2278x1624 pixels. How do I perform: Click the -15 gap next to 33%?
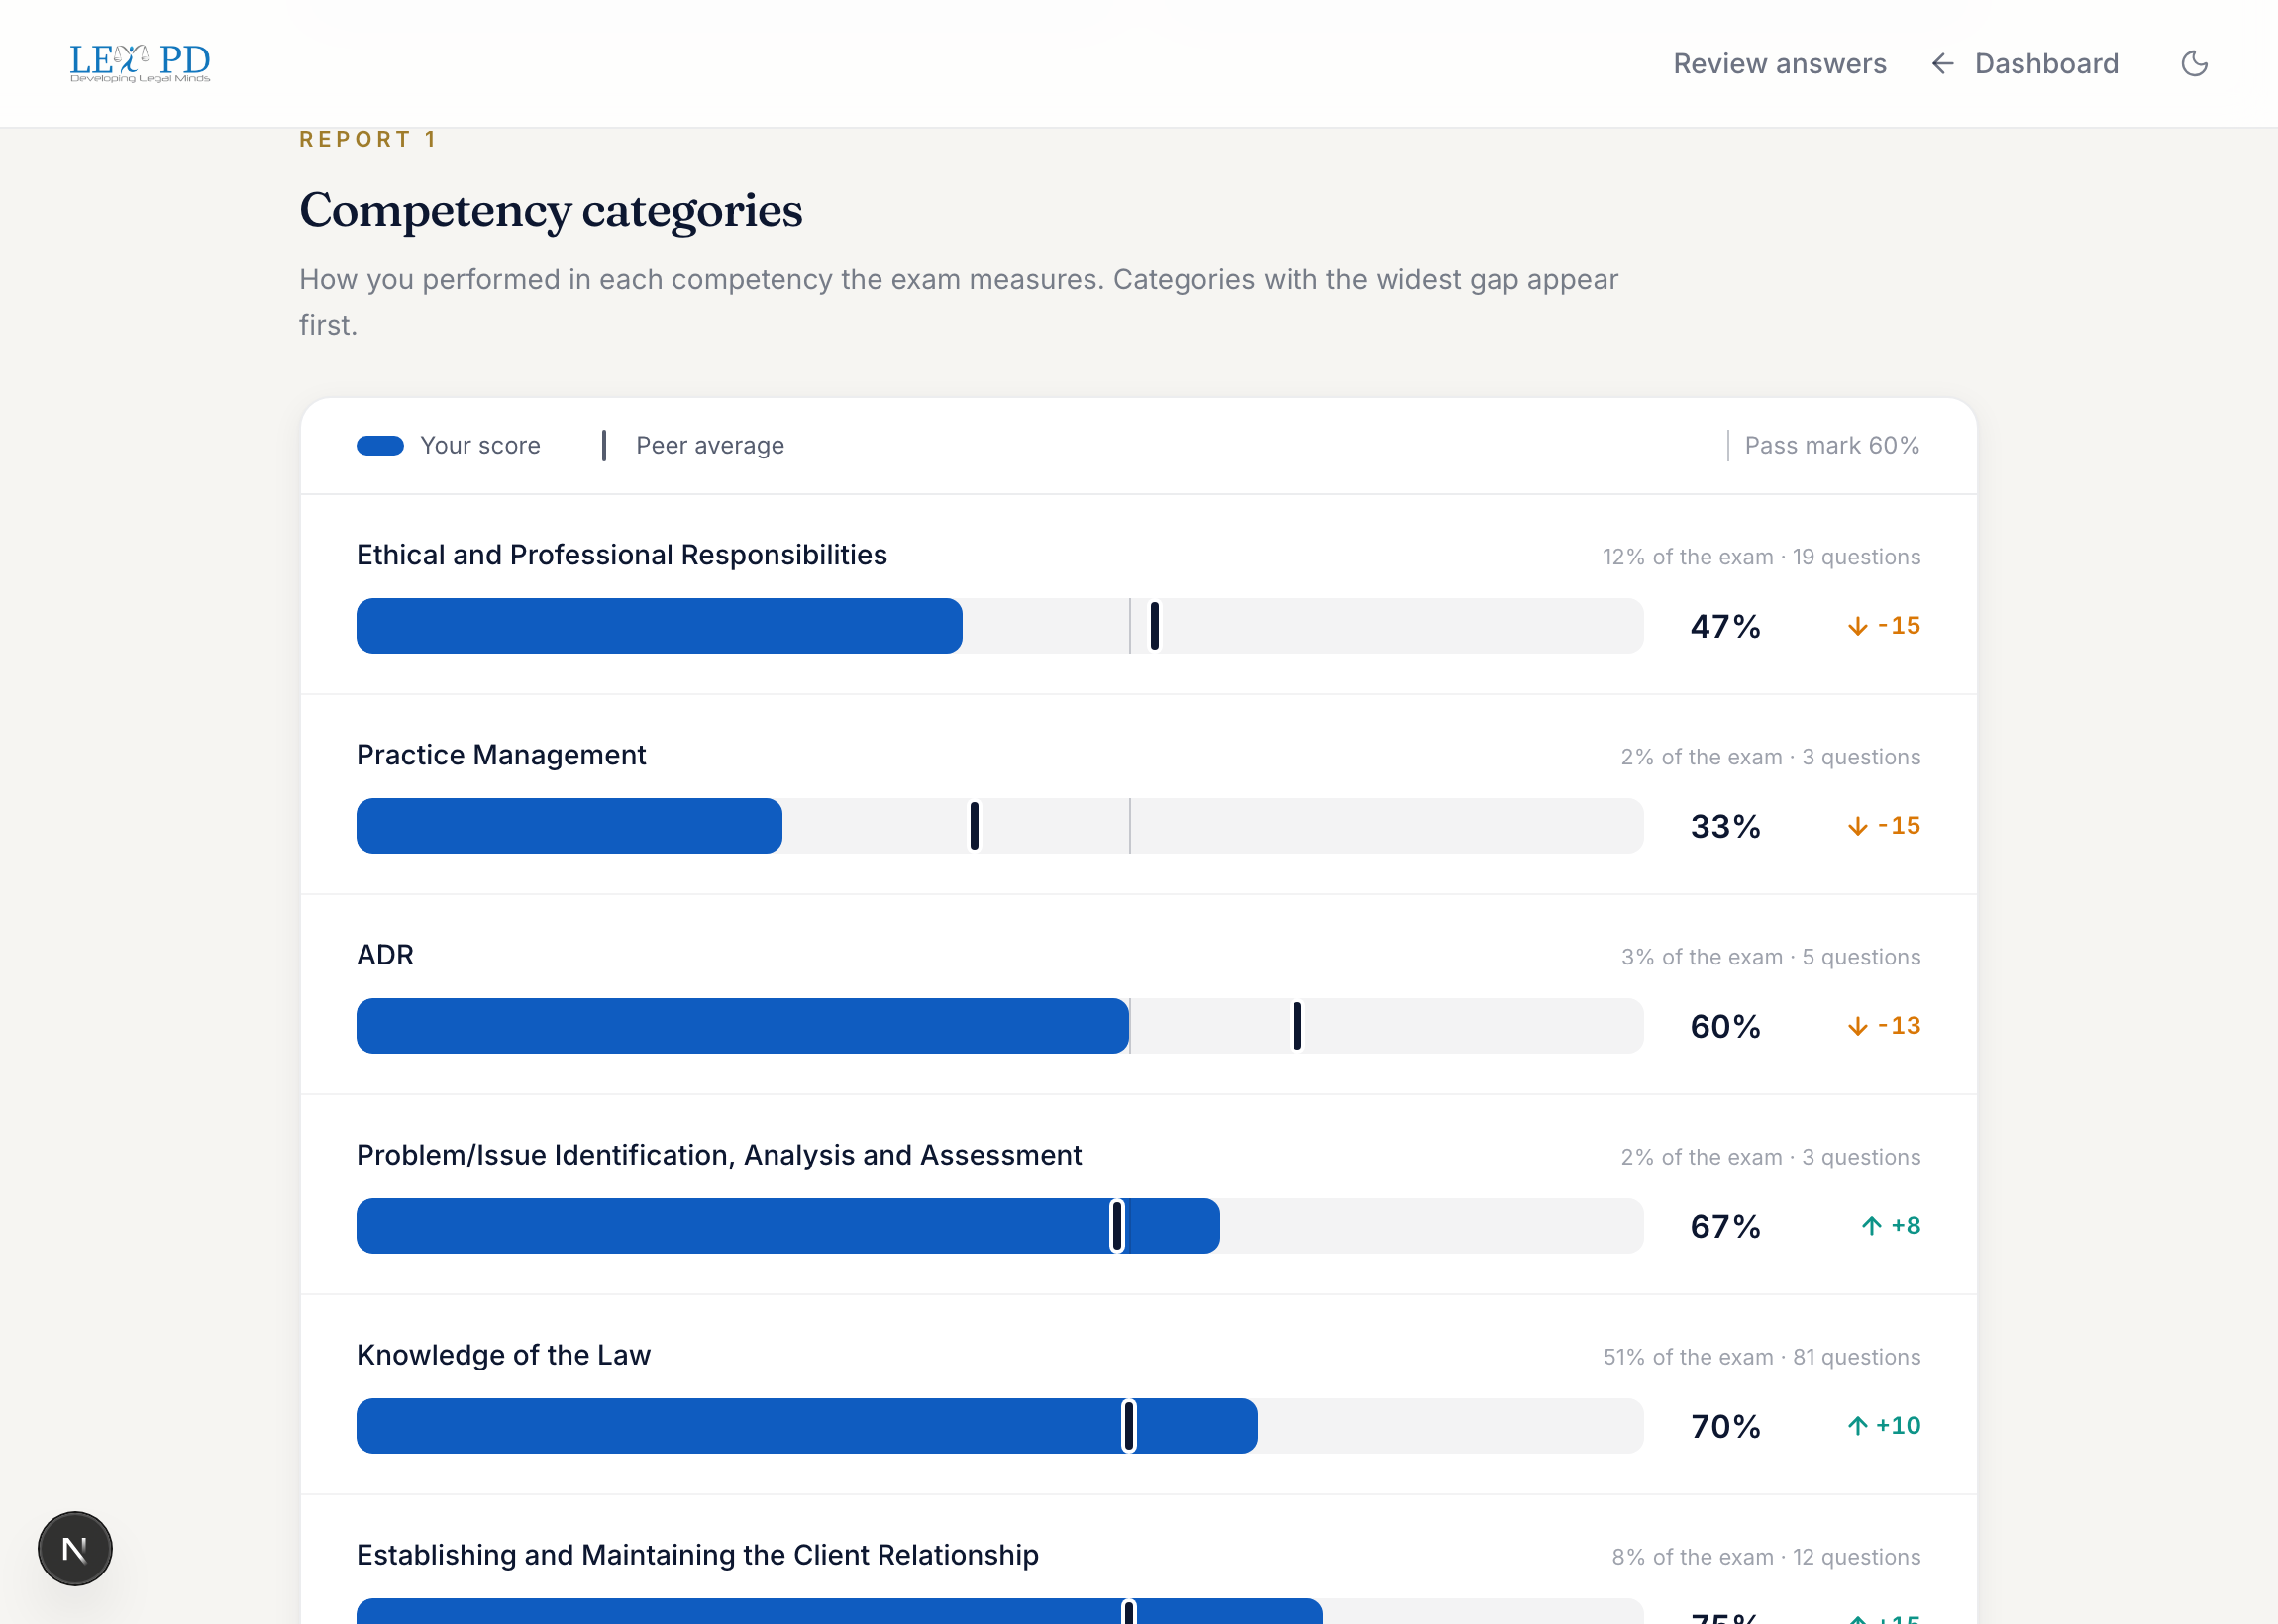pos(1883,826)
